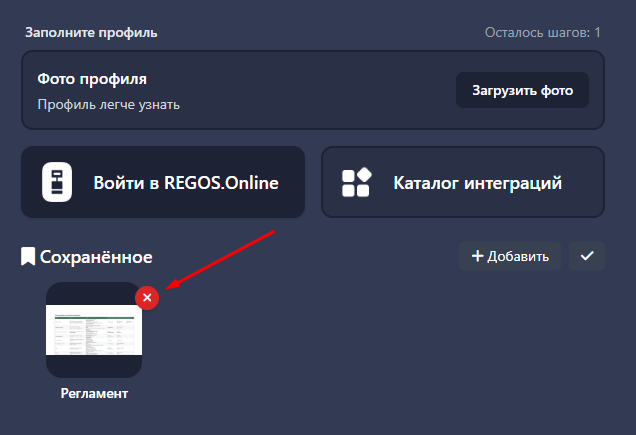
Task: Click the Осталось шагов: 1 counter
Action: pyautogui.click(x=542, y=33)
